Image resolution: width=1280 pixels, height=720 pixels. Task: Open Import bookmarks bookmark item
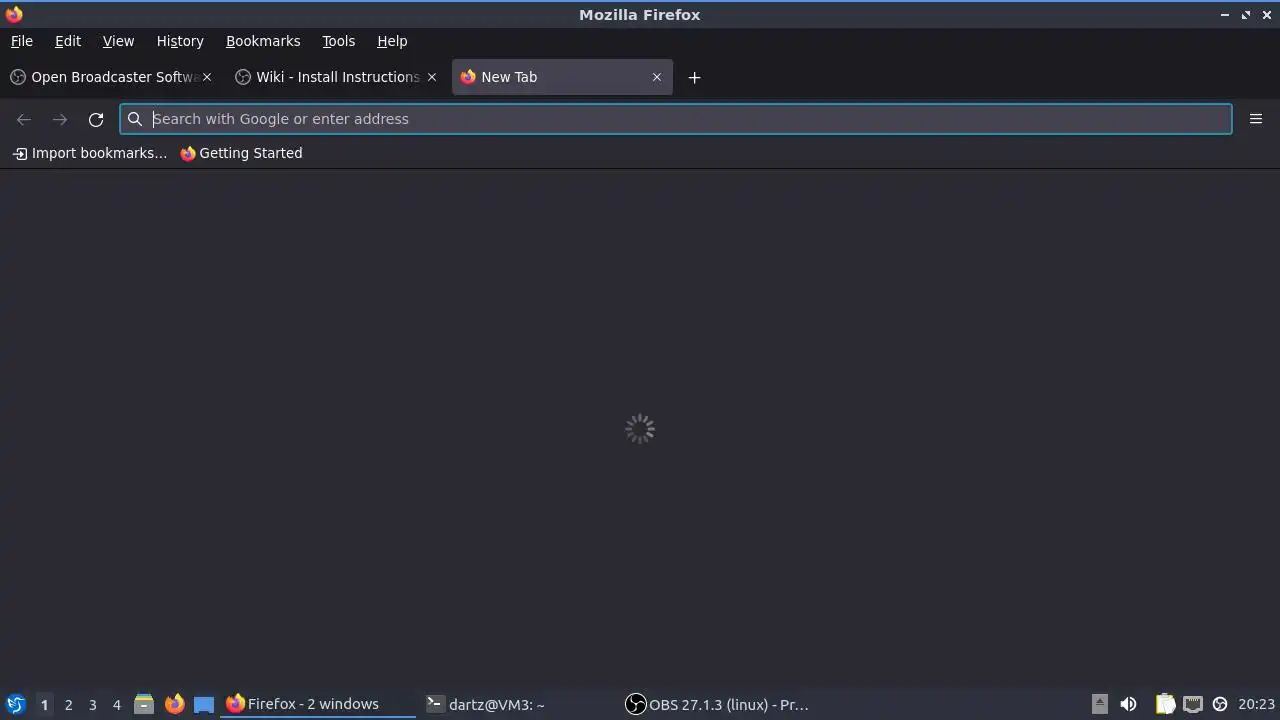pyautogui.click(x=90, y=153)
